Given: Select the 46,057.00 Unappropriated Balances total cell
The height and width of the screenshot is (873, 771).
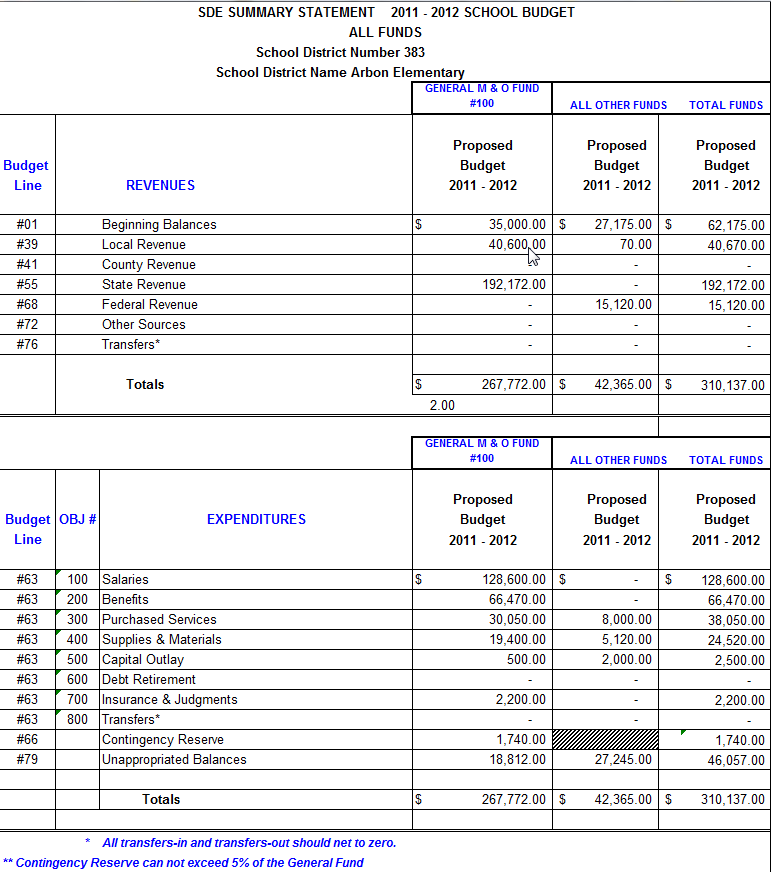Looking at the screenshot, I should [715, 760].
